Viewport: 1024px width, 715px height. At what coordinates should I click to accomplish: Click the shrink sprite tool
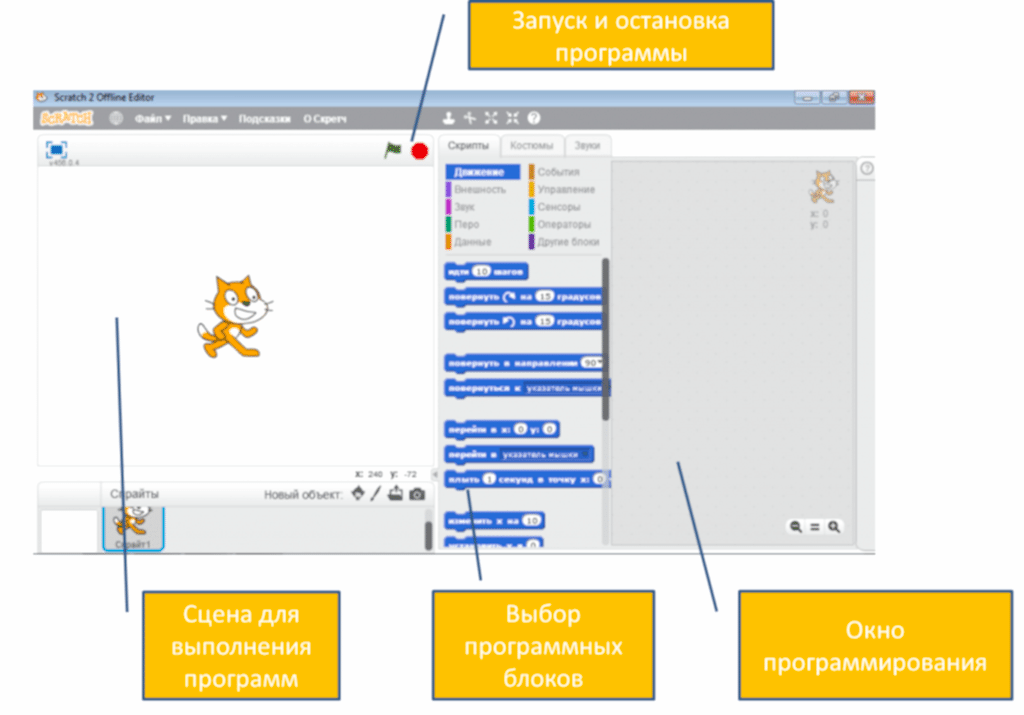pos(511,117)
